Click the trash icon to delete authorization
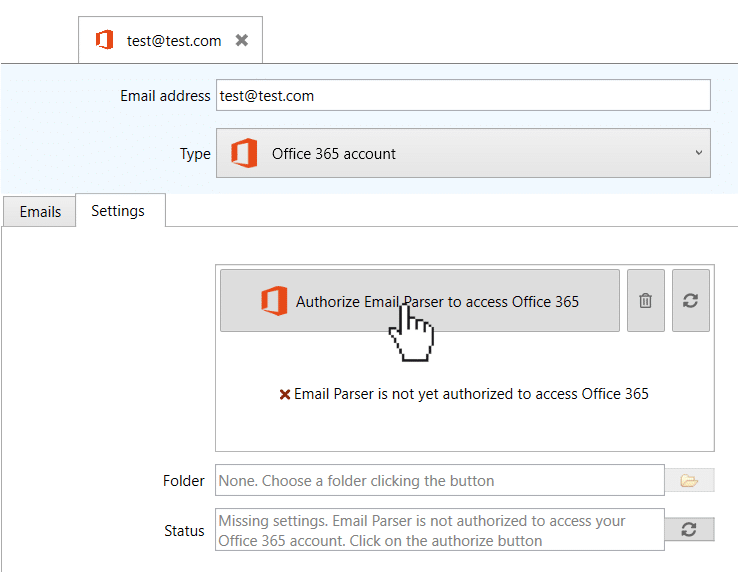 pyautogui.click(x=646, y=300)
